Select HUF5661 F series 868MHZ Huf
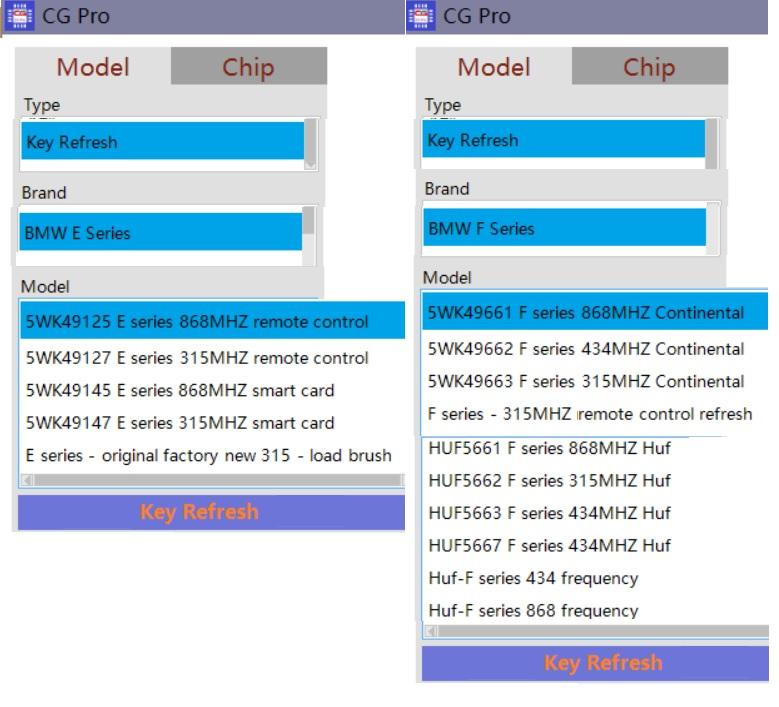Viewport: 779px width, 707px height. tap(595, 448)
